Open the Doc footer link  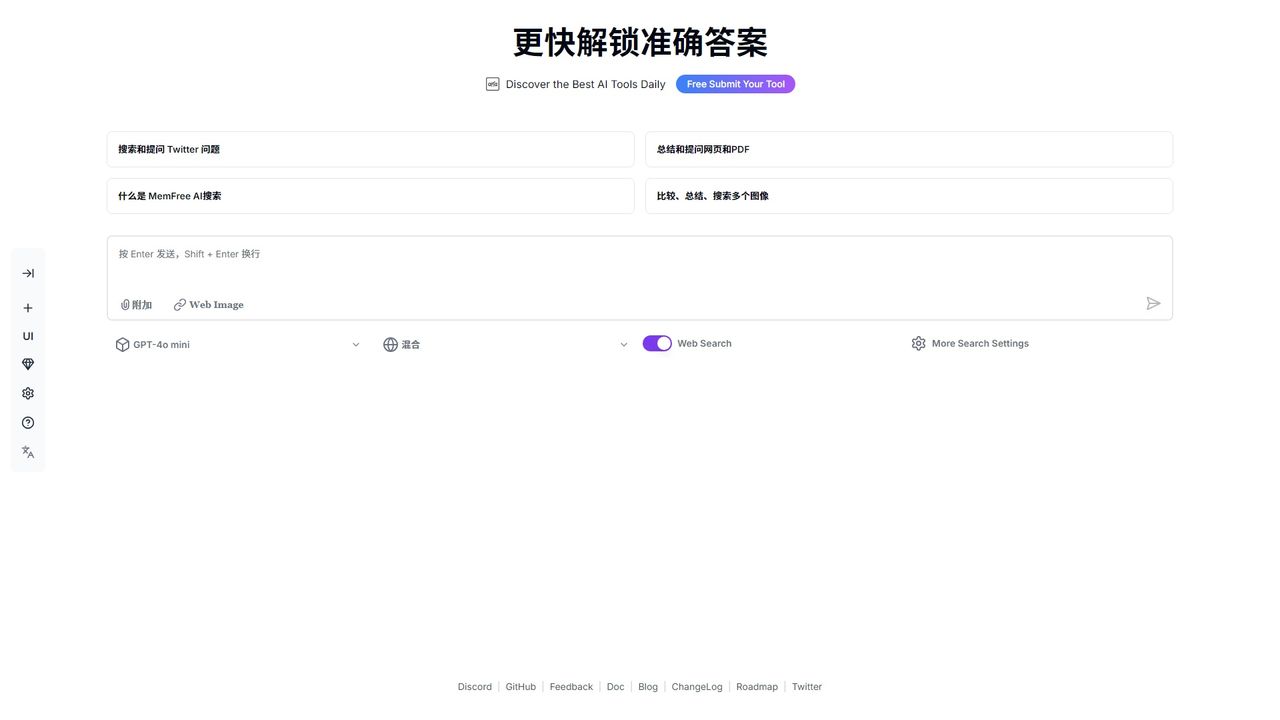[x=615, y=687]
